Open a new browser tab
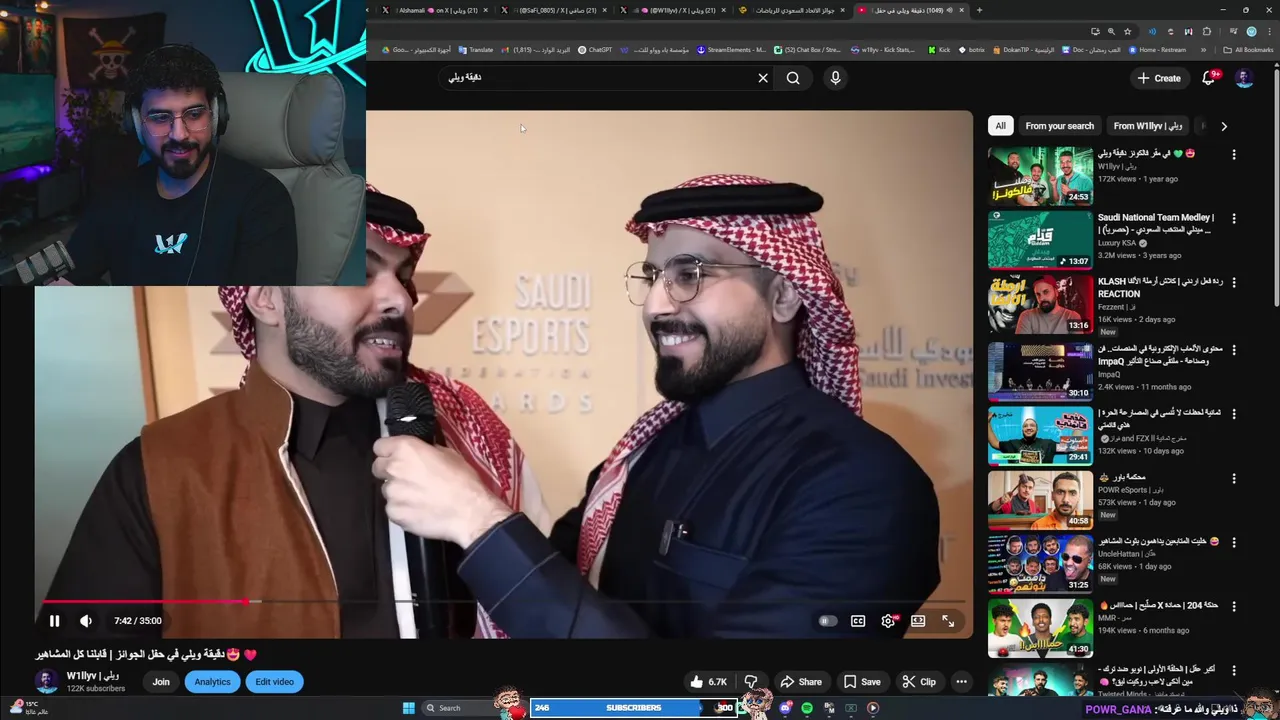 (979, 10)
